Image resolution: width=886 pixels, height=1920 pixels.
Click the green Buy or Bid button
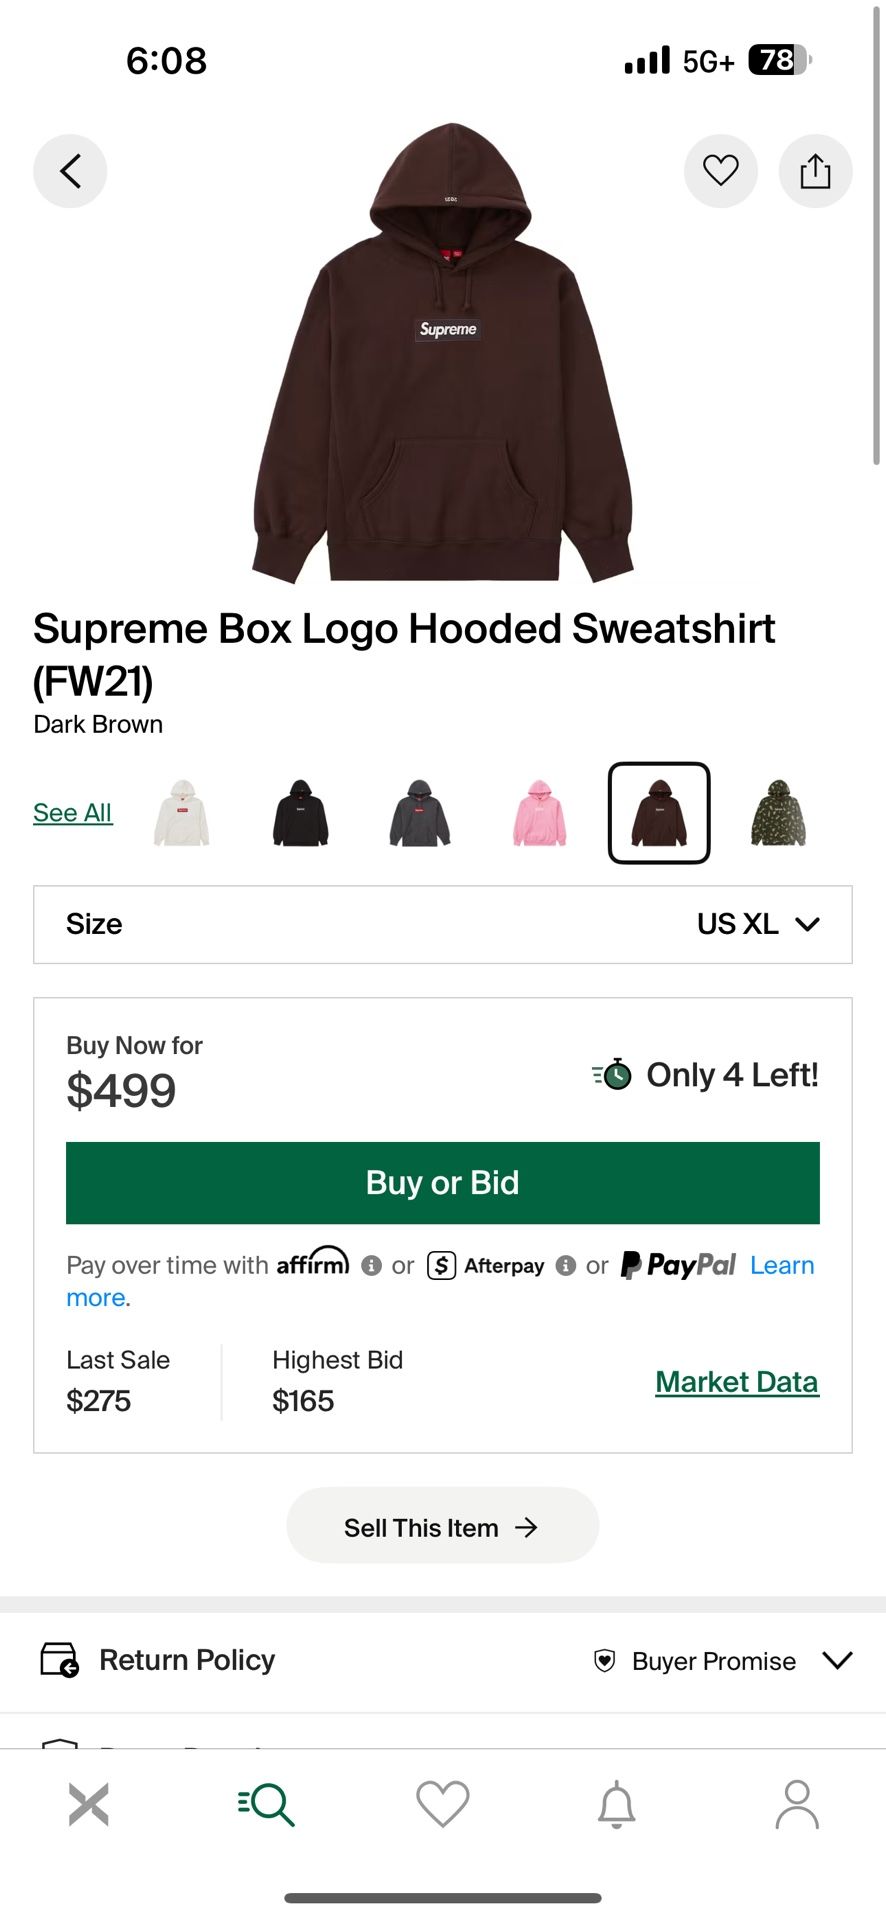[443, 1183]
